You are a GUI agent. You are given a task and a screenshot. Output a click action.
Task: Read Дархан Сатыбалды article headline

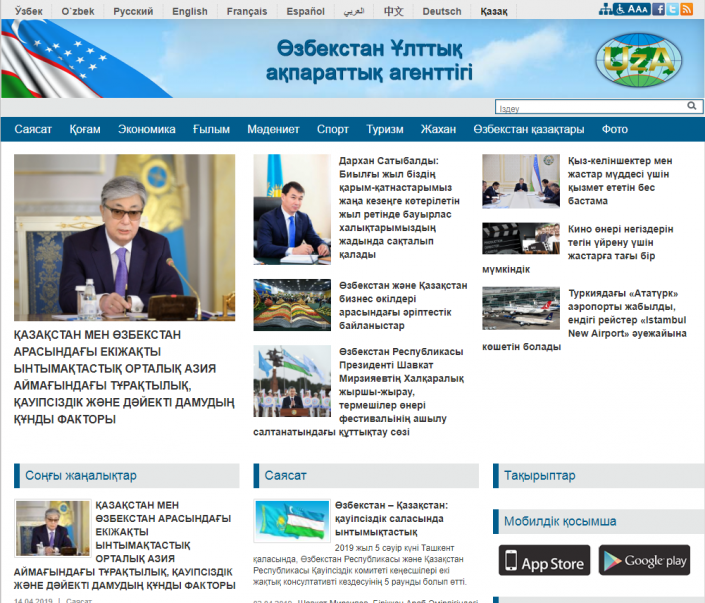pyautogui.click(x=399, y=207)
